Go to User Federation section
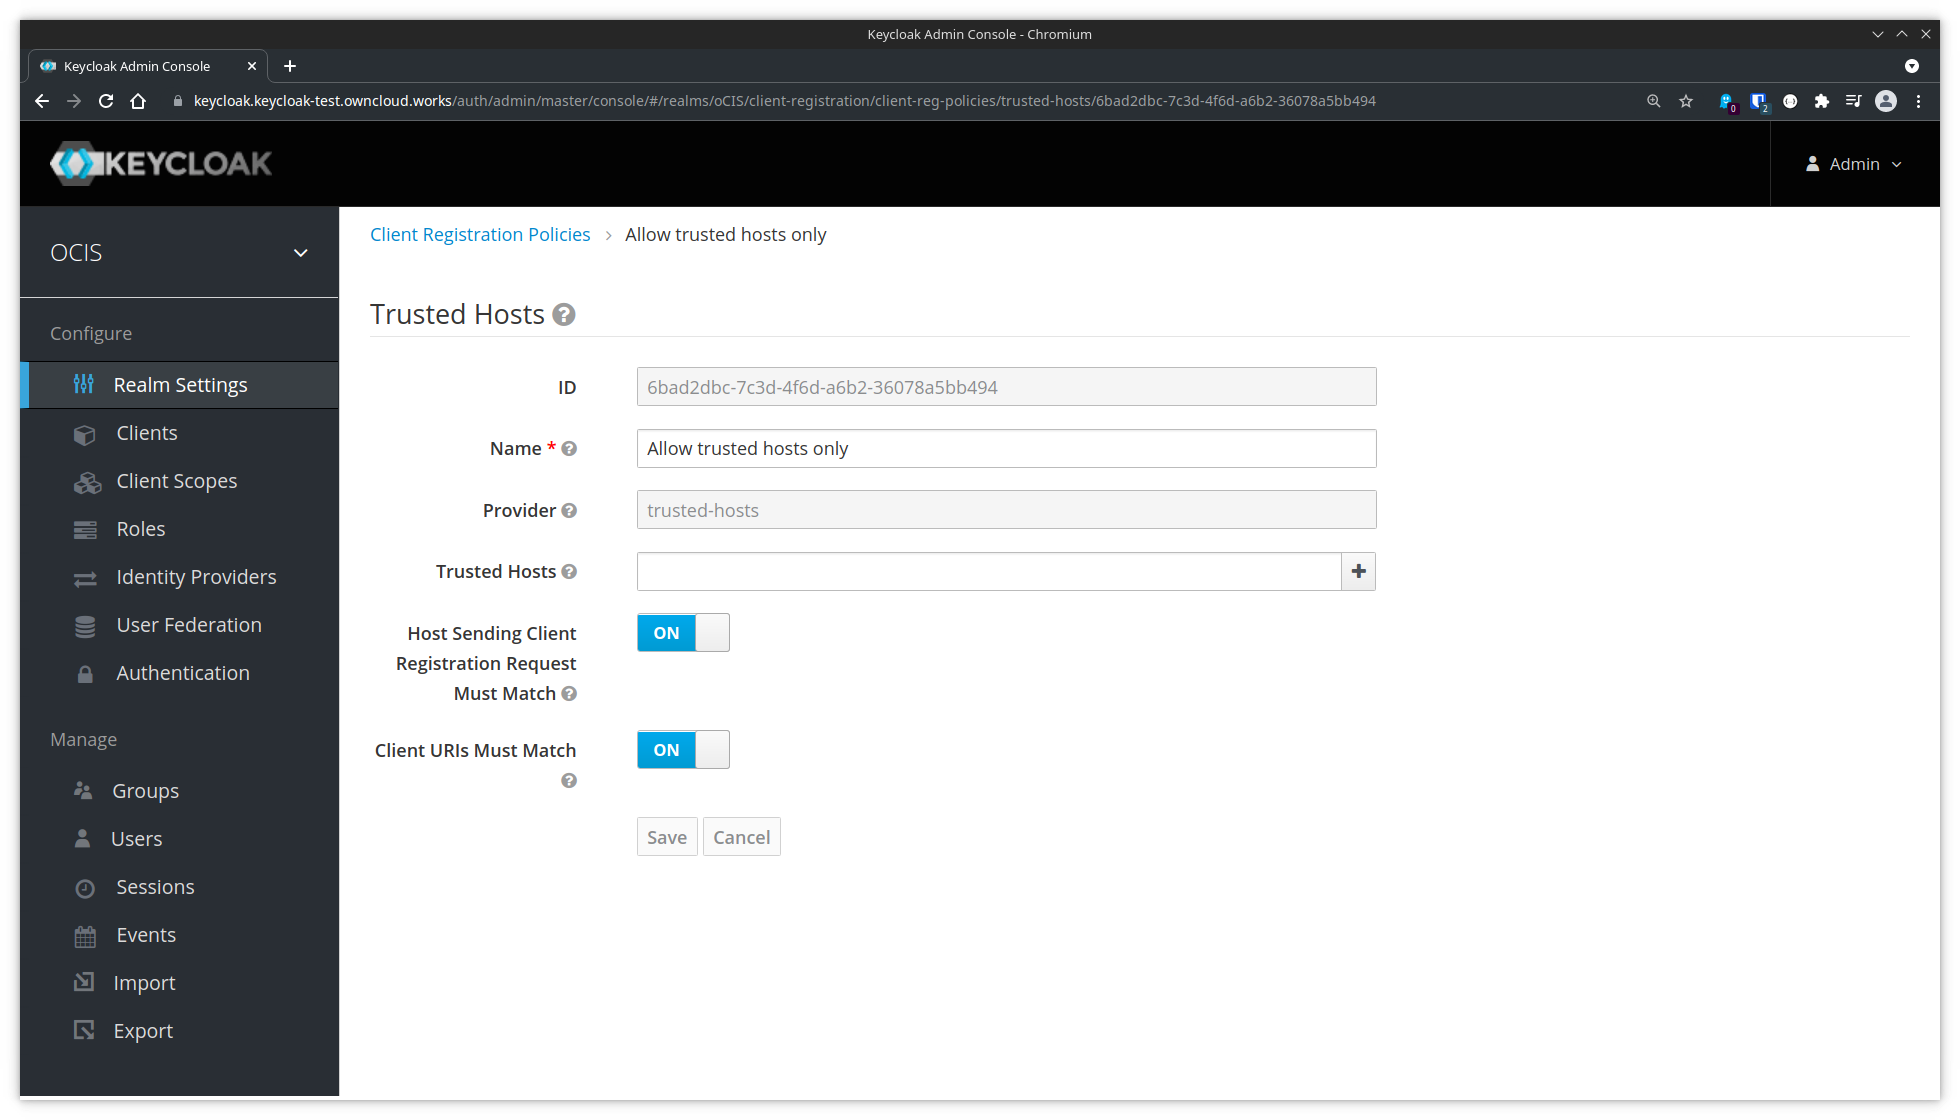Viewport: 1960px width, 1120px height. click(x=189, y=625)
